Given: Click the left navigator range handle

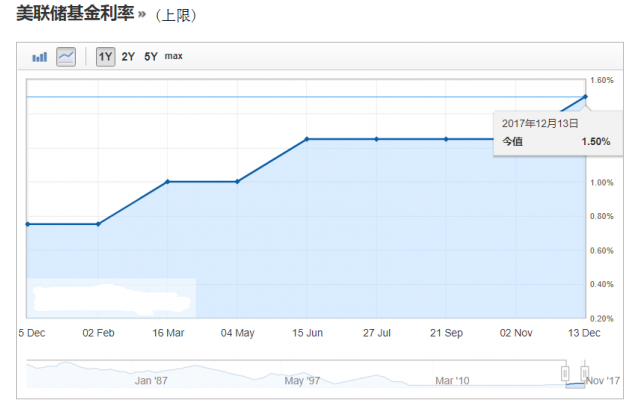Looking at the screenshot, I should [x=565, y=373].
